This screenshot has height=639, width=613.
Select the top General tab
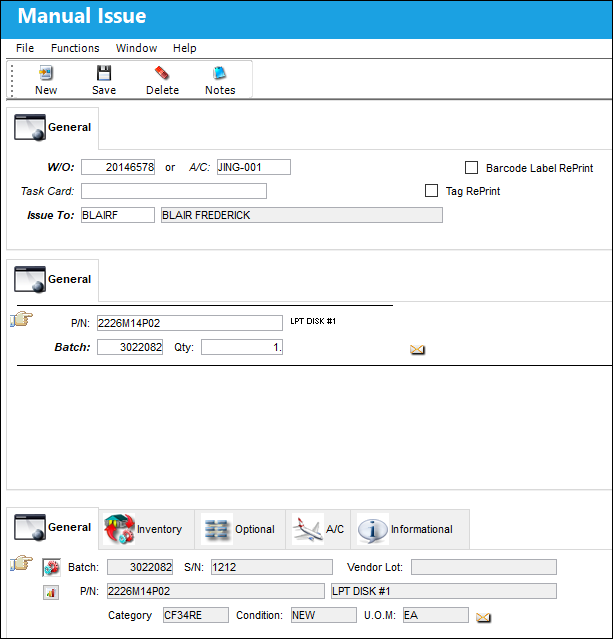point(53,128)
